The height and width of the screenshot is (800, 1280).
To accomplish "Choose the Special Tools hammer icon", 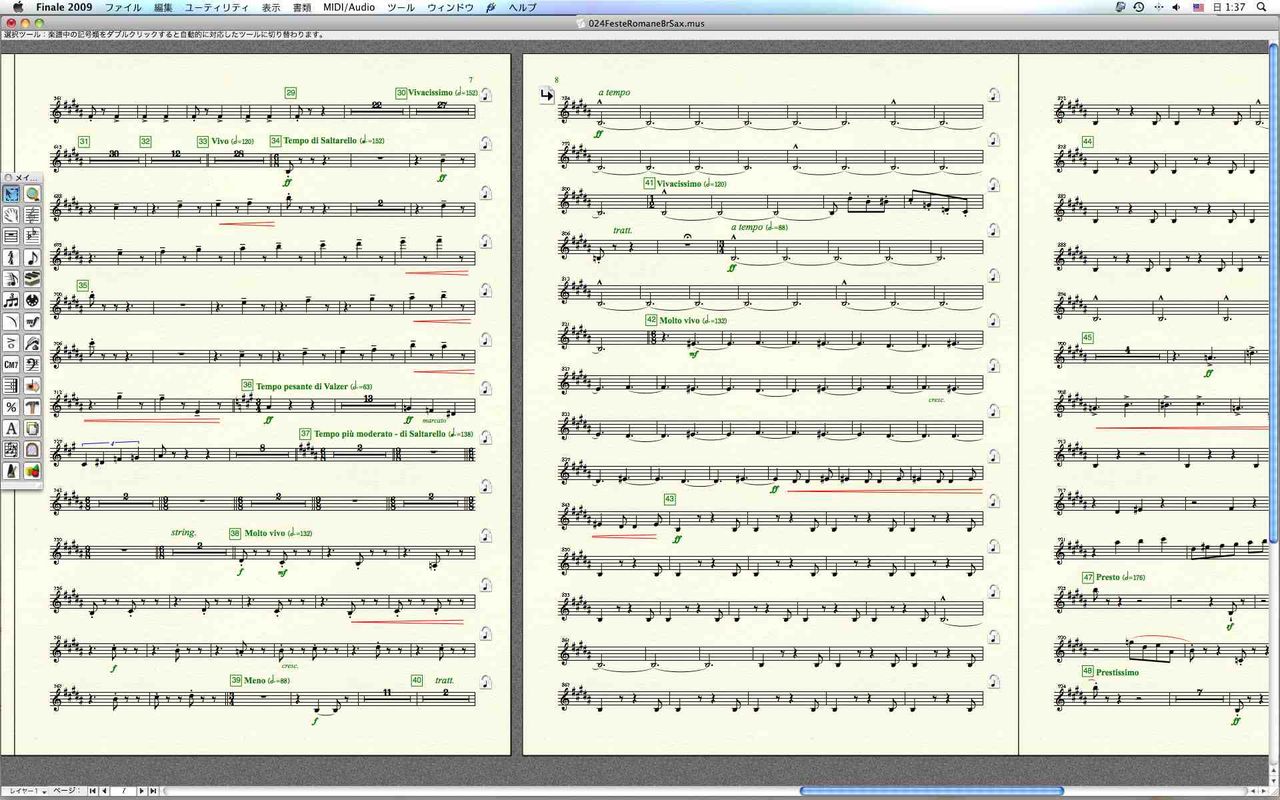I will click(33, 408).
